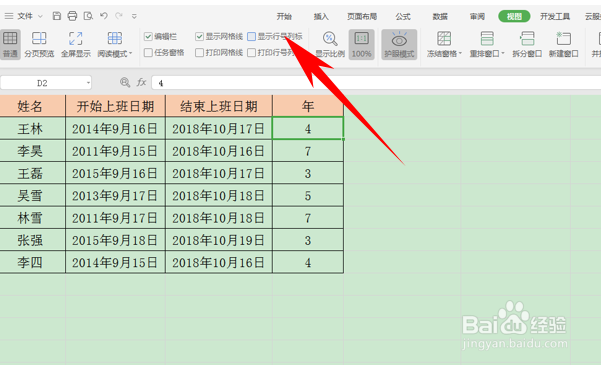Open the hamburger menu icon beside 文件
Viewport: 603px width, 365px height.
[x=9, y=16]
